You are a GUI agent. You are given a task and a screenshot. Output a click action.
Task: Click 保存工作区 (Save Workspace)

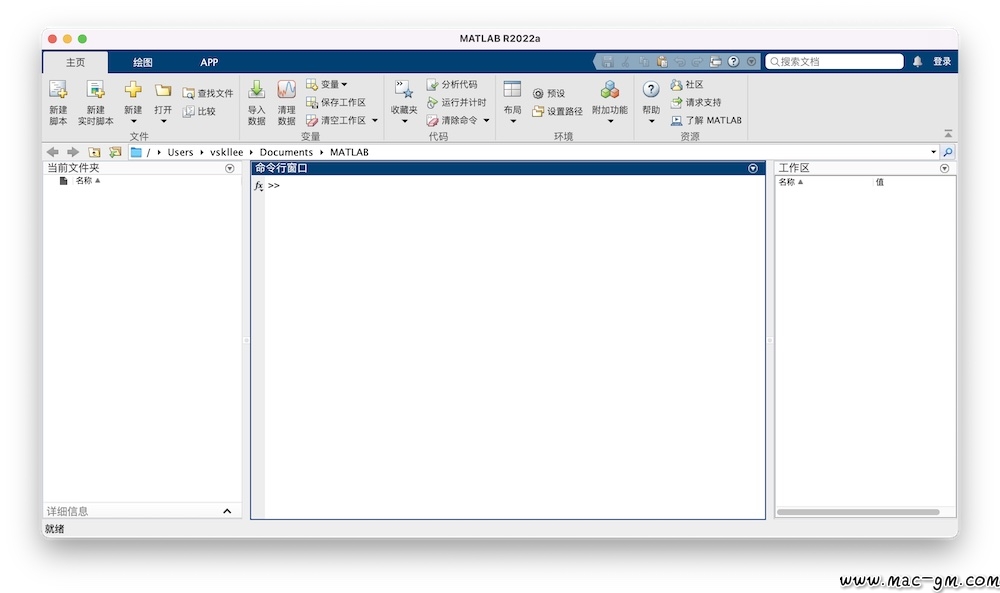pos(336,102)
